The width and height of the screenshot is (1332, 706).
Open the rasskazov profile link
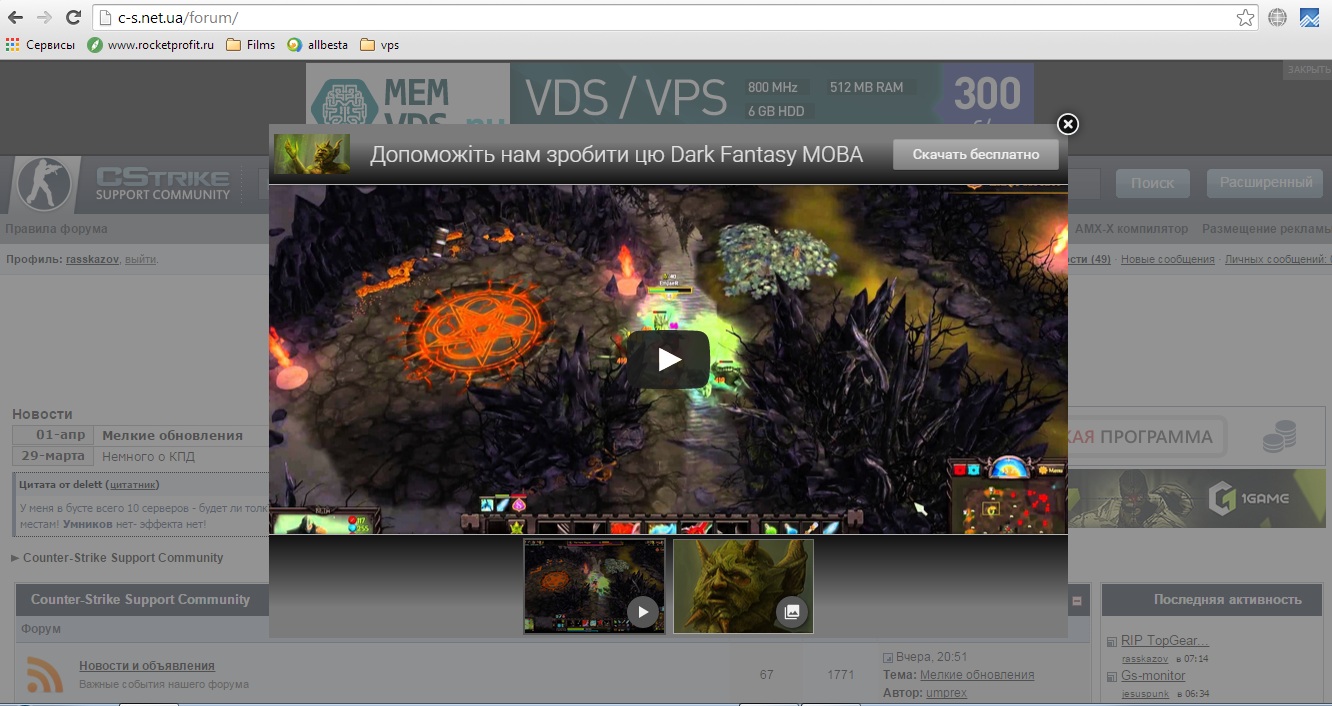(x=92, y=259)
